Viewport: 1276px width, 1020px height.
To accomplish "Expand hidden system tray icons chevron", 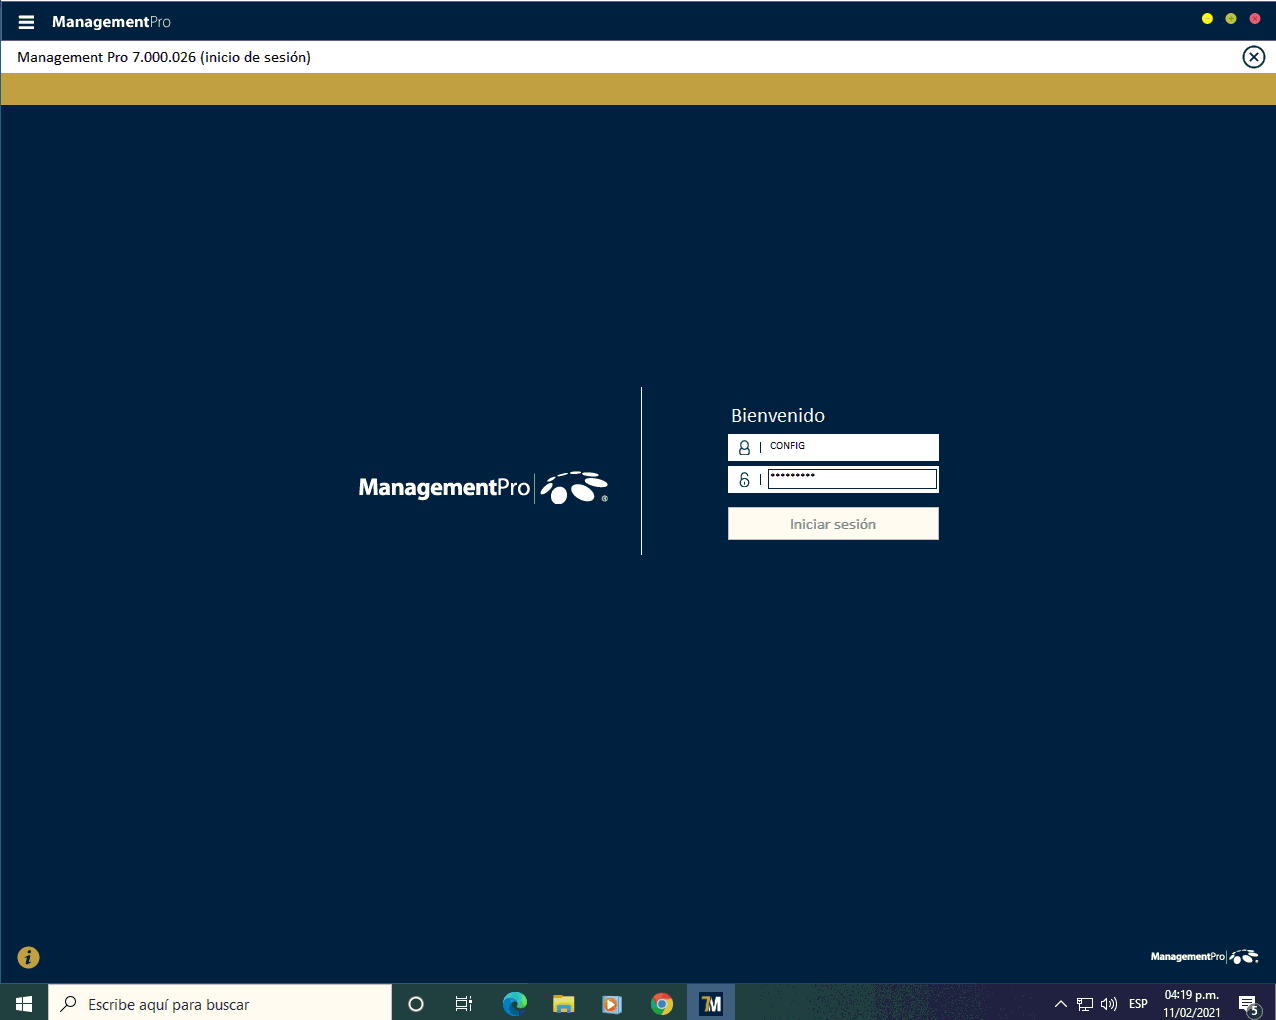I will [1060, 1003].
